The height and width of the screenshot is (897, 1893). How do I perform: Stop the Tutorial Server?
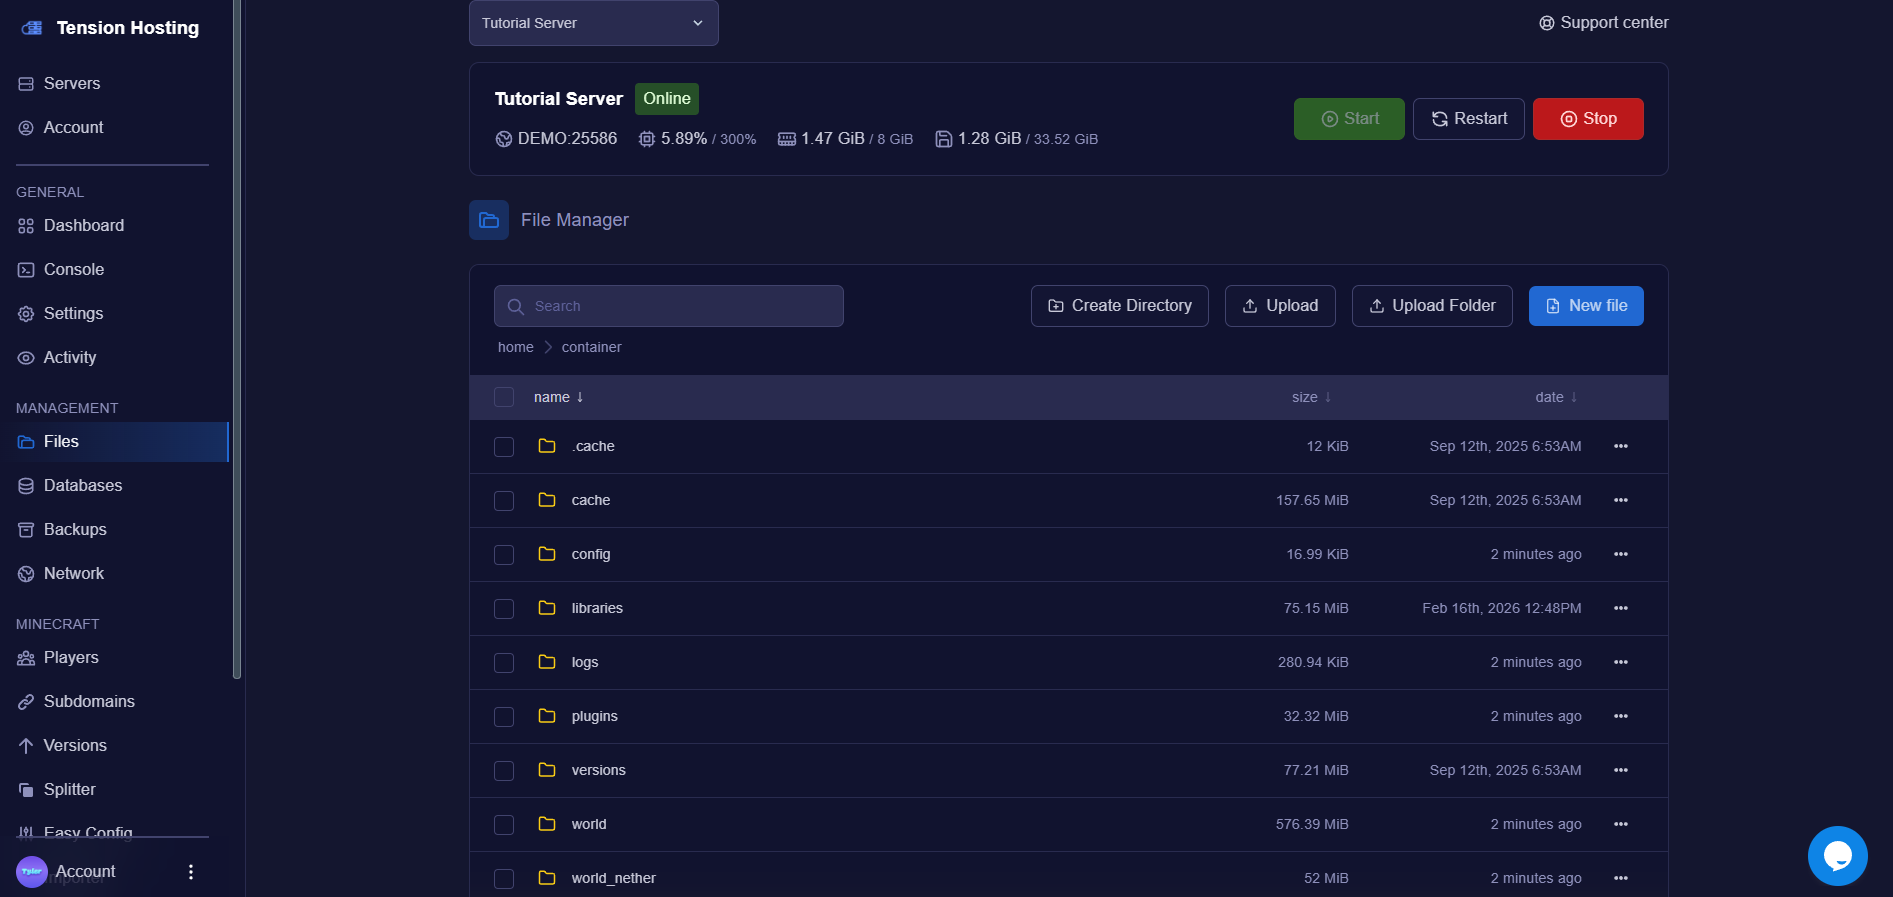[1588, 119]
